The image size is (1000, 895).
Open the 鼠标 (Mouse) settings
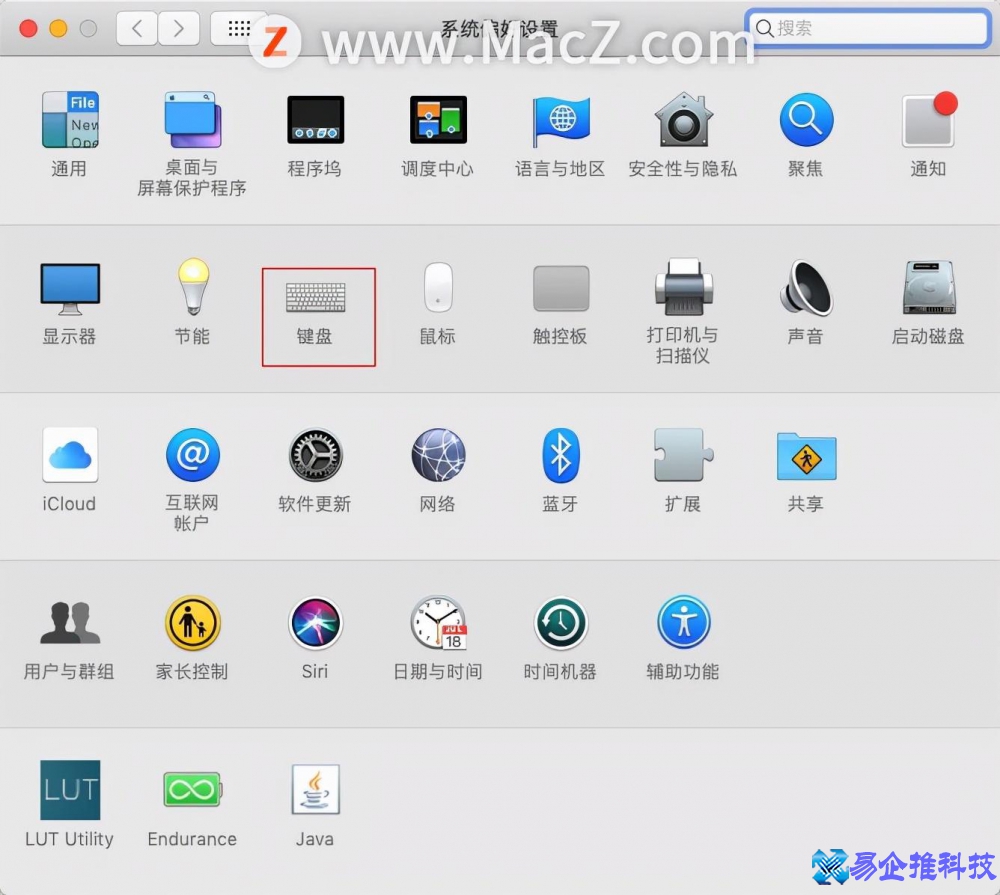(x=437, y=295)
